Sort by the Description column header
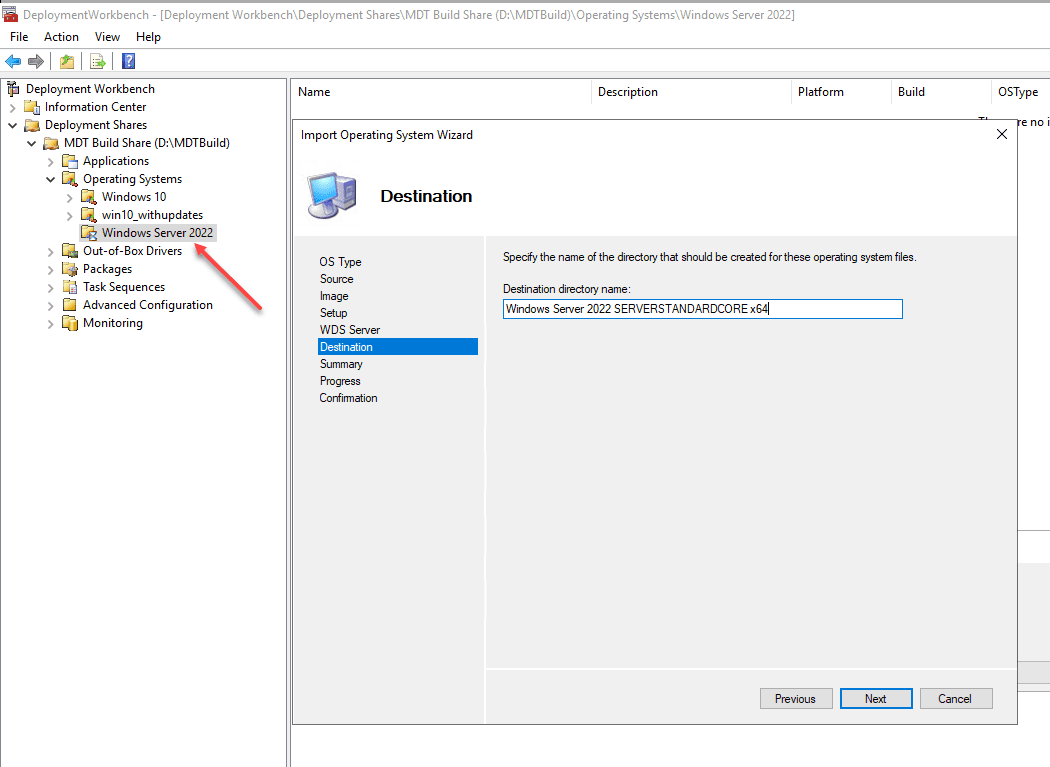The width and height of the screenshot is (1050, 767). coord(692,92)
